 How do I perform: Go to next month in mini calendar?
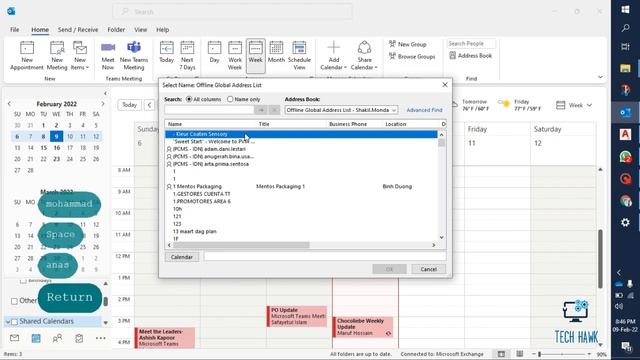click(x=102, y=104)
